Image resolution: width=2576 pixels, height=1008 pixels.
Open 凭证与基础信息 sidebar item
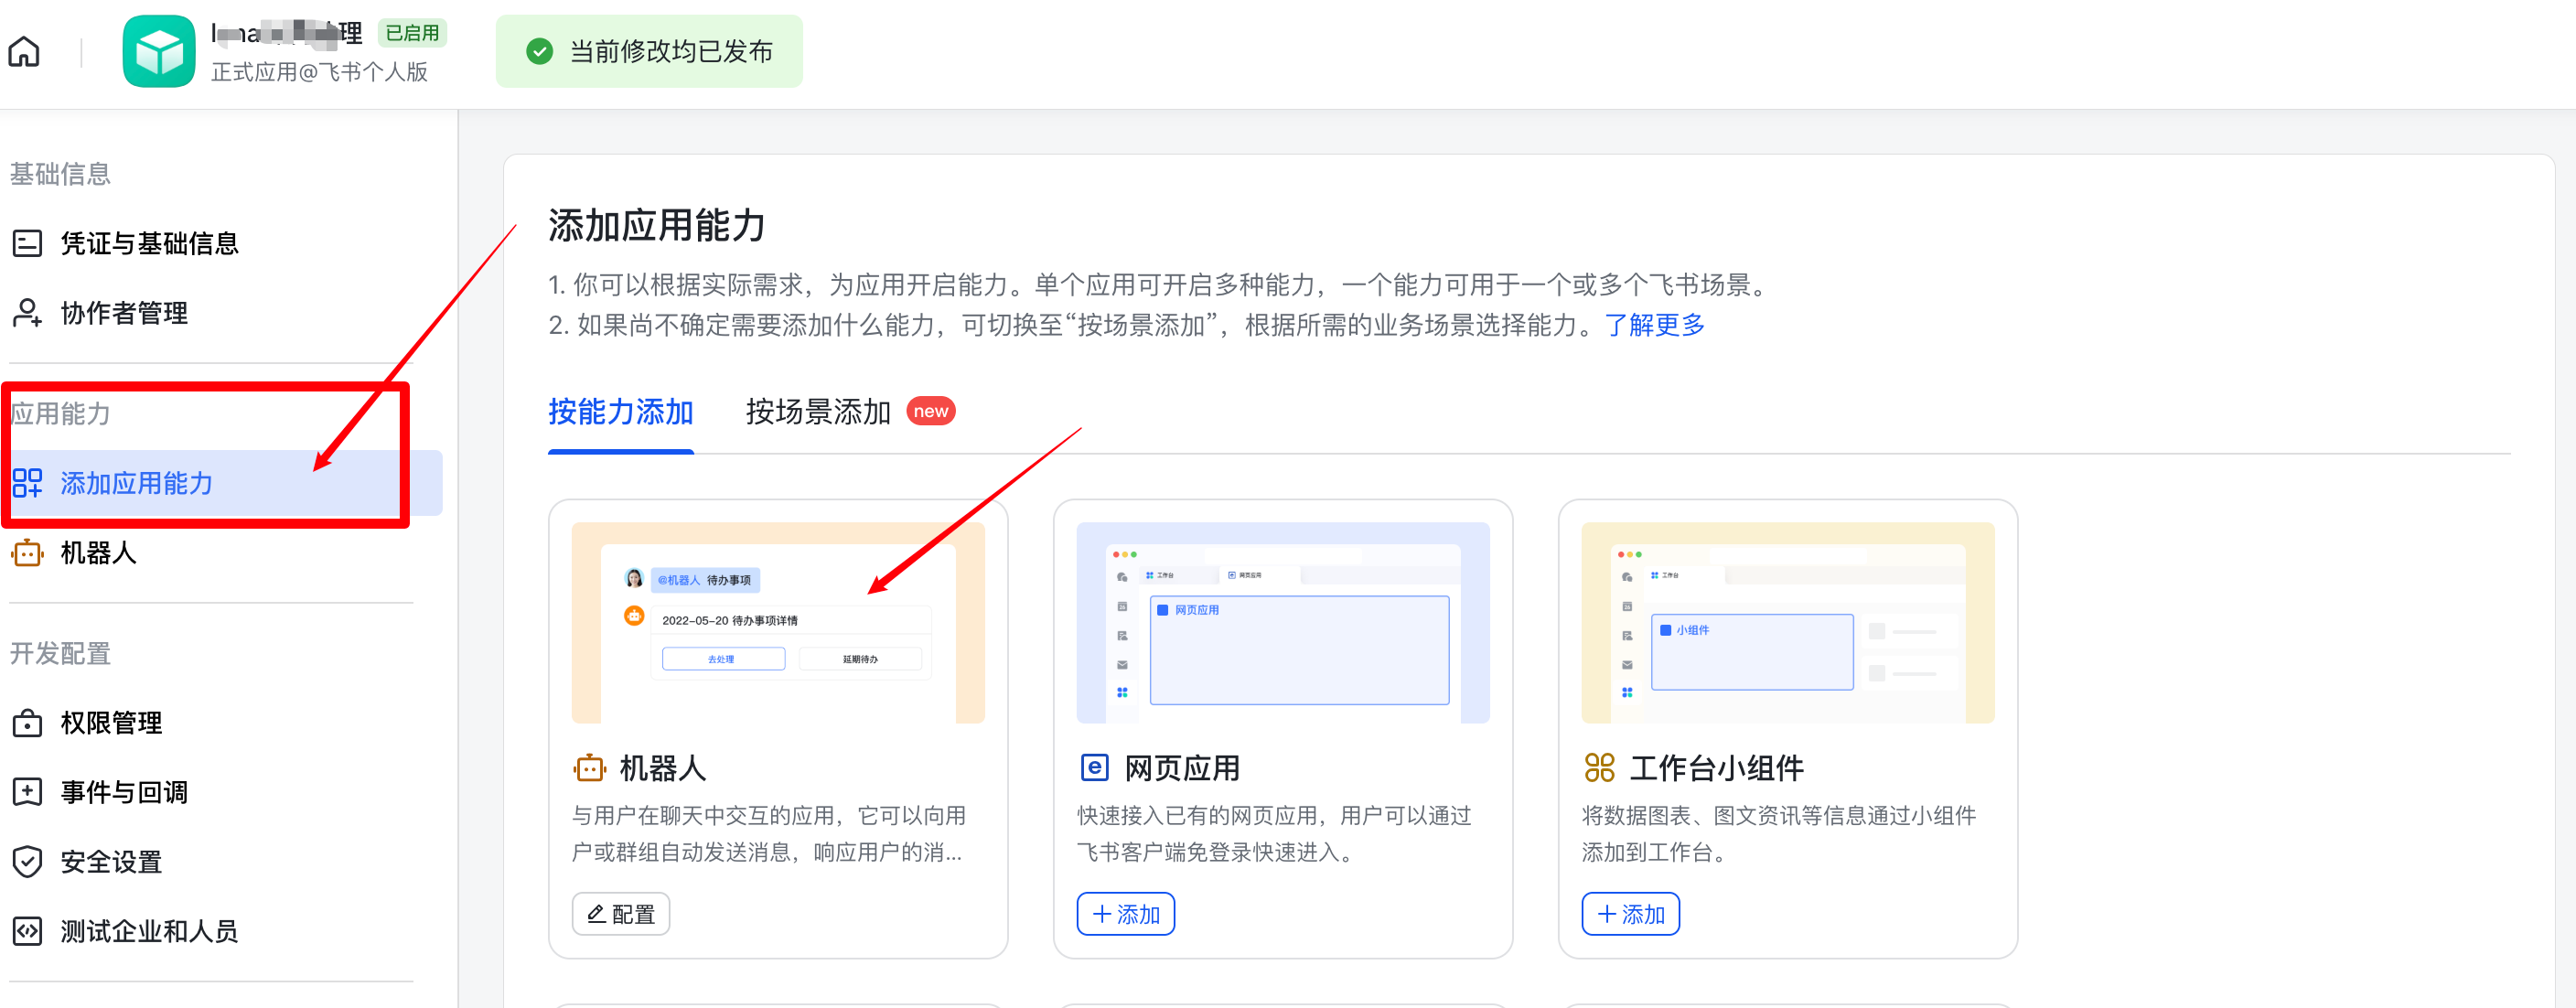click(x=148, y=243)
